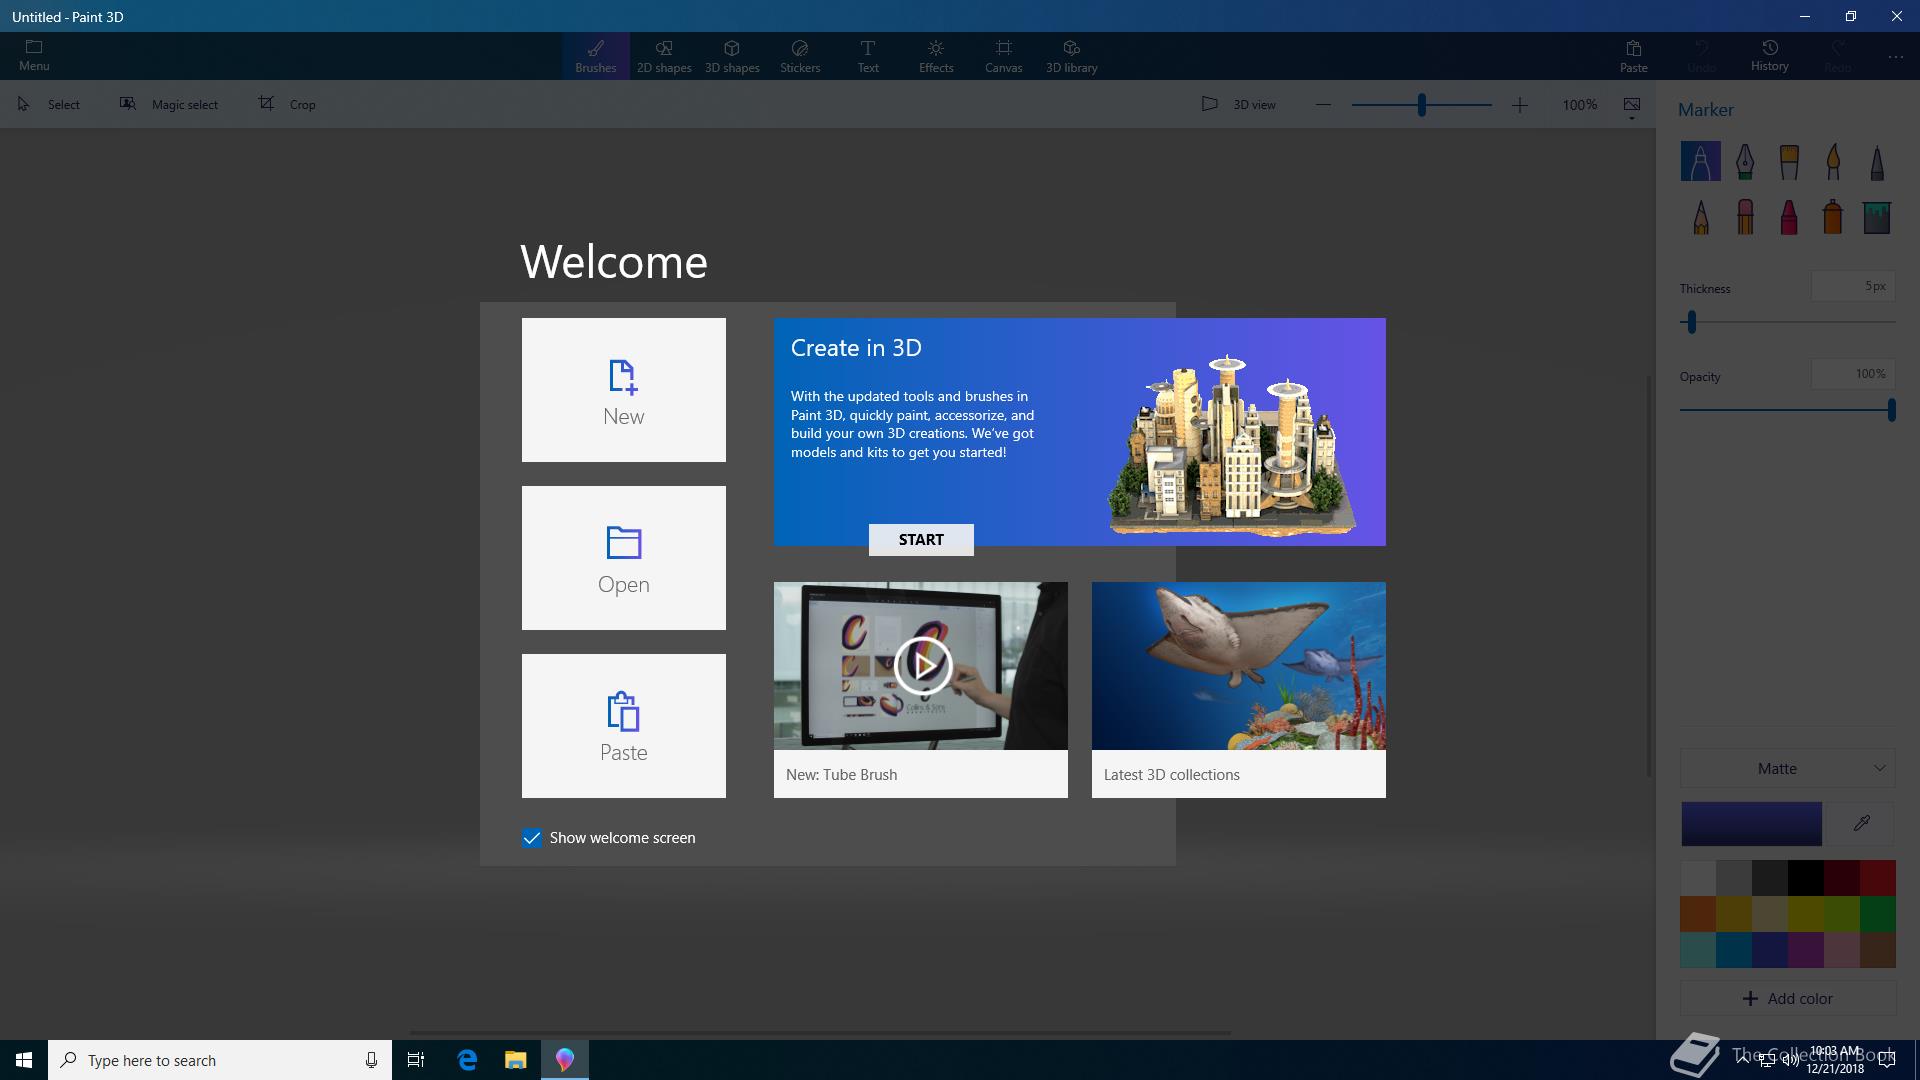
Task: Click the Paste tile on Welcome
Action: (624, 726)
